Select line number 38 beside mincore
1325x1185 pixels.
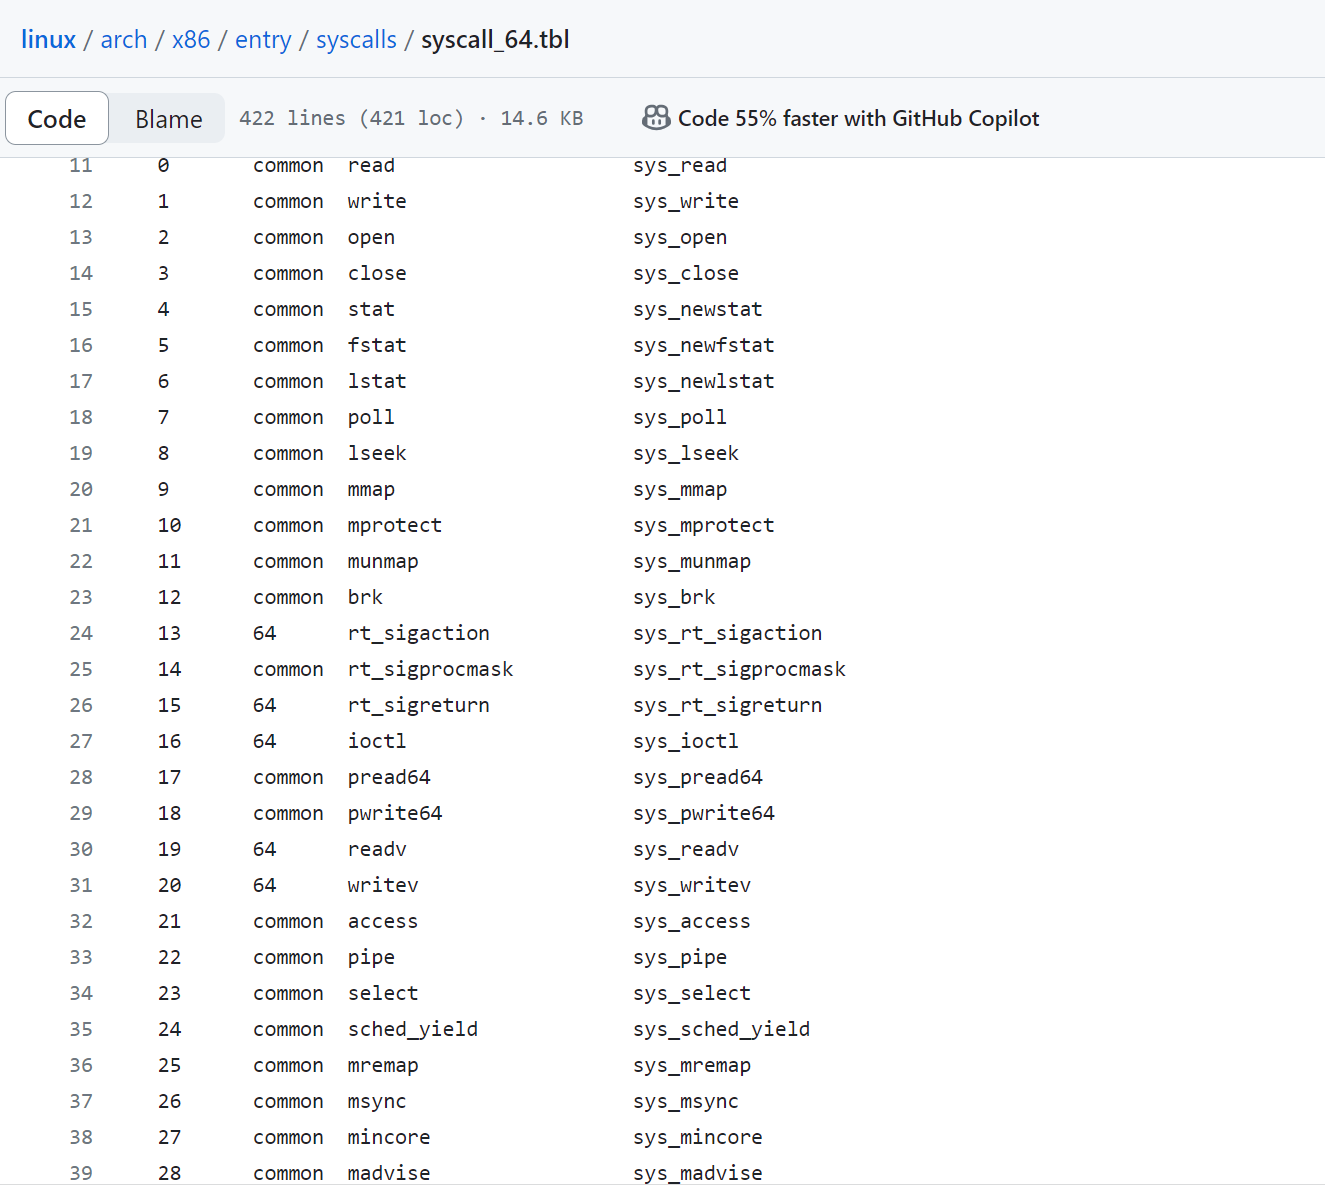pyautogui.click(x=80, y=1137)
